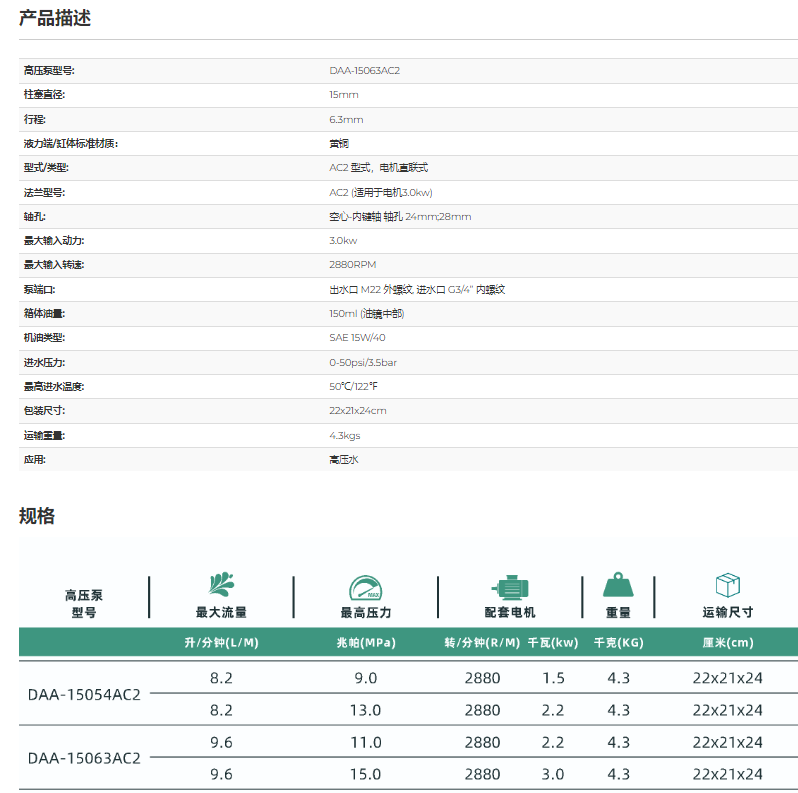
Task: Click the 升/分钟(L/M) column header
Action: click(221, 643)
